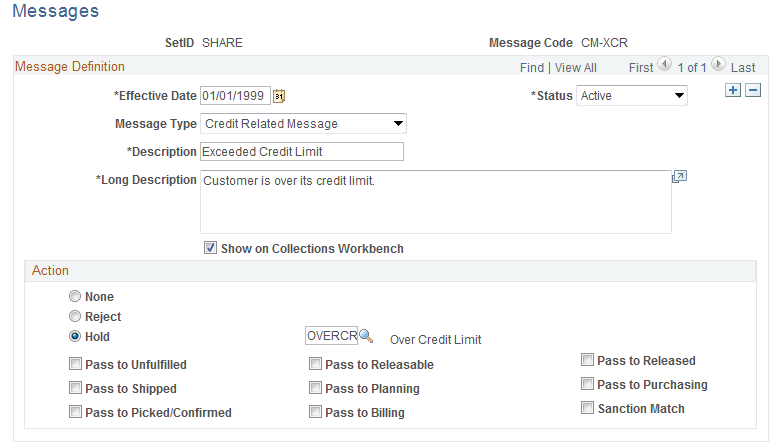The width and height of the screenshot is (776, 448).
Task: Enable Pass to Planning
Action: [x=315, y=388]
